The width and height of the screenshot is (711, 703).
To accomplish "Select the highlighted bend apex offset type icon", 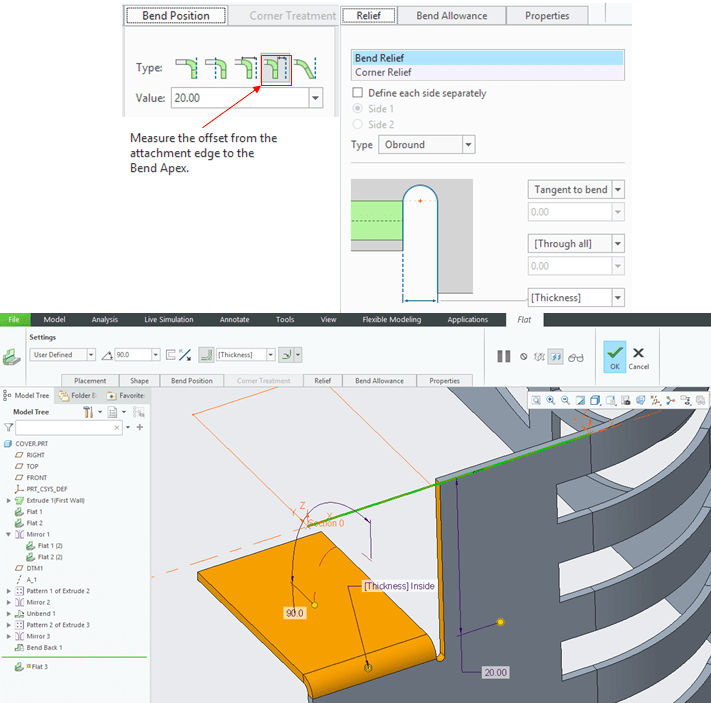I will [276, 68].
